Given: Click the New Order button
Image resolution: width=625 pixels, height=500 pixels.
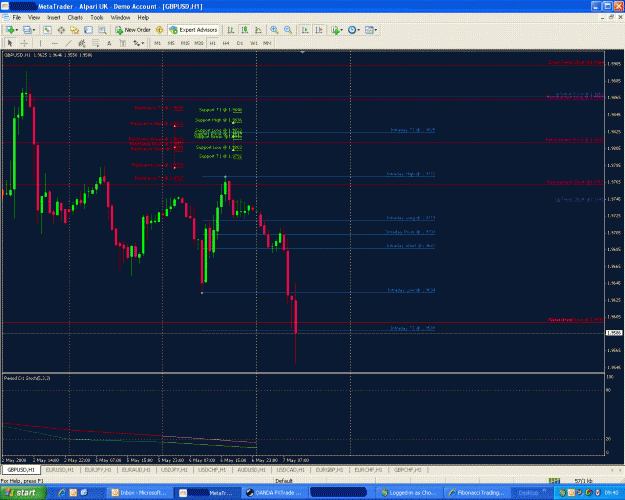Looking at the screenshot, I should point(133,30).
